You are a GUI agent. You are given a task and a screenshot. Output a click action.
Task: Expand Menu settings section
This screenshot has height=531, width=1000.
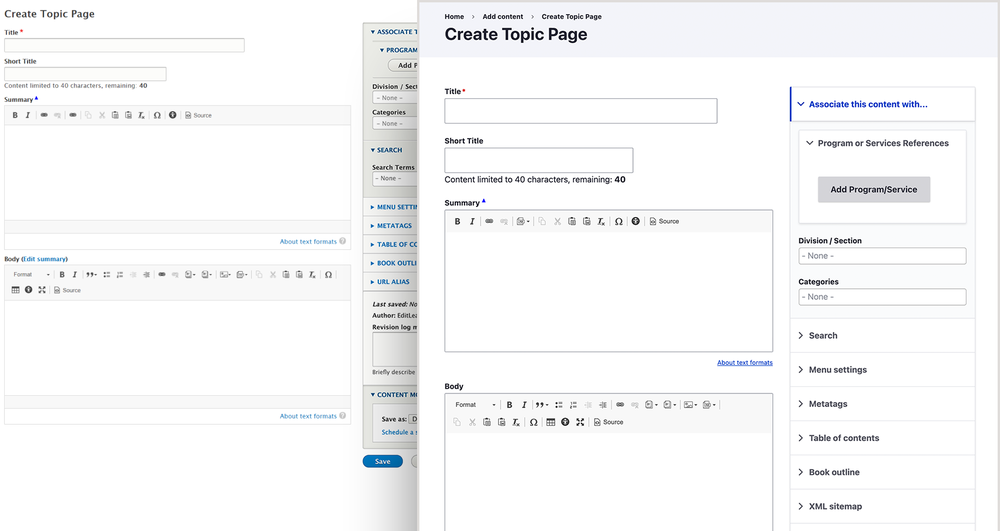tap(883, 370)
